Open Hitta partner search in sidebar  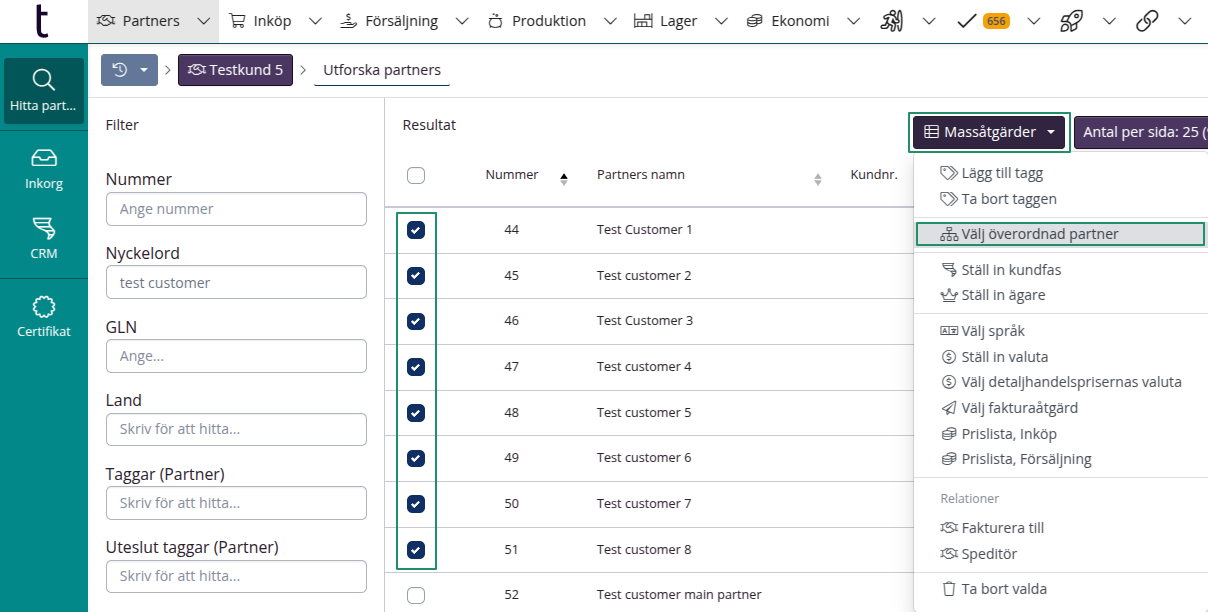43,90
